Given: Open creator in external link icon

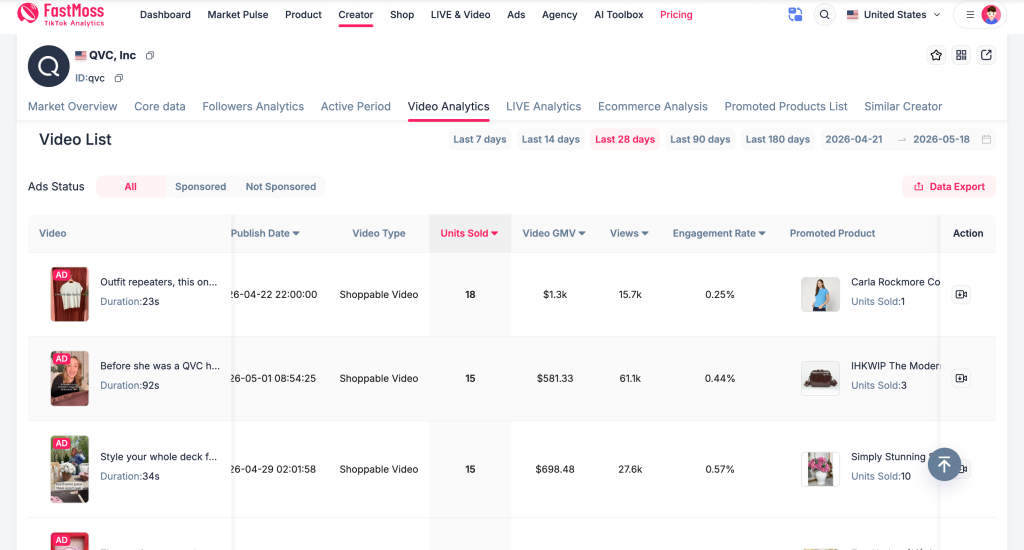Looking at the screenshot, I should point(986,56).
